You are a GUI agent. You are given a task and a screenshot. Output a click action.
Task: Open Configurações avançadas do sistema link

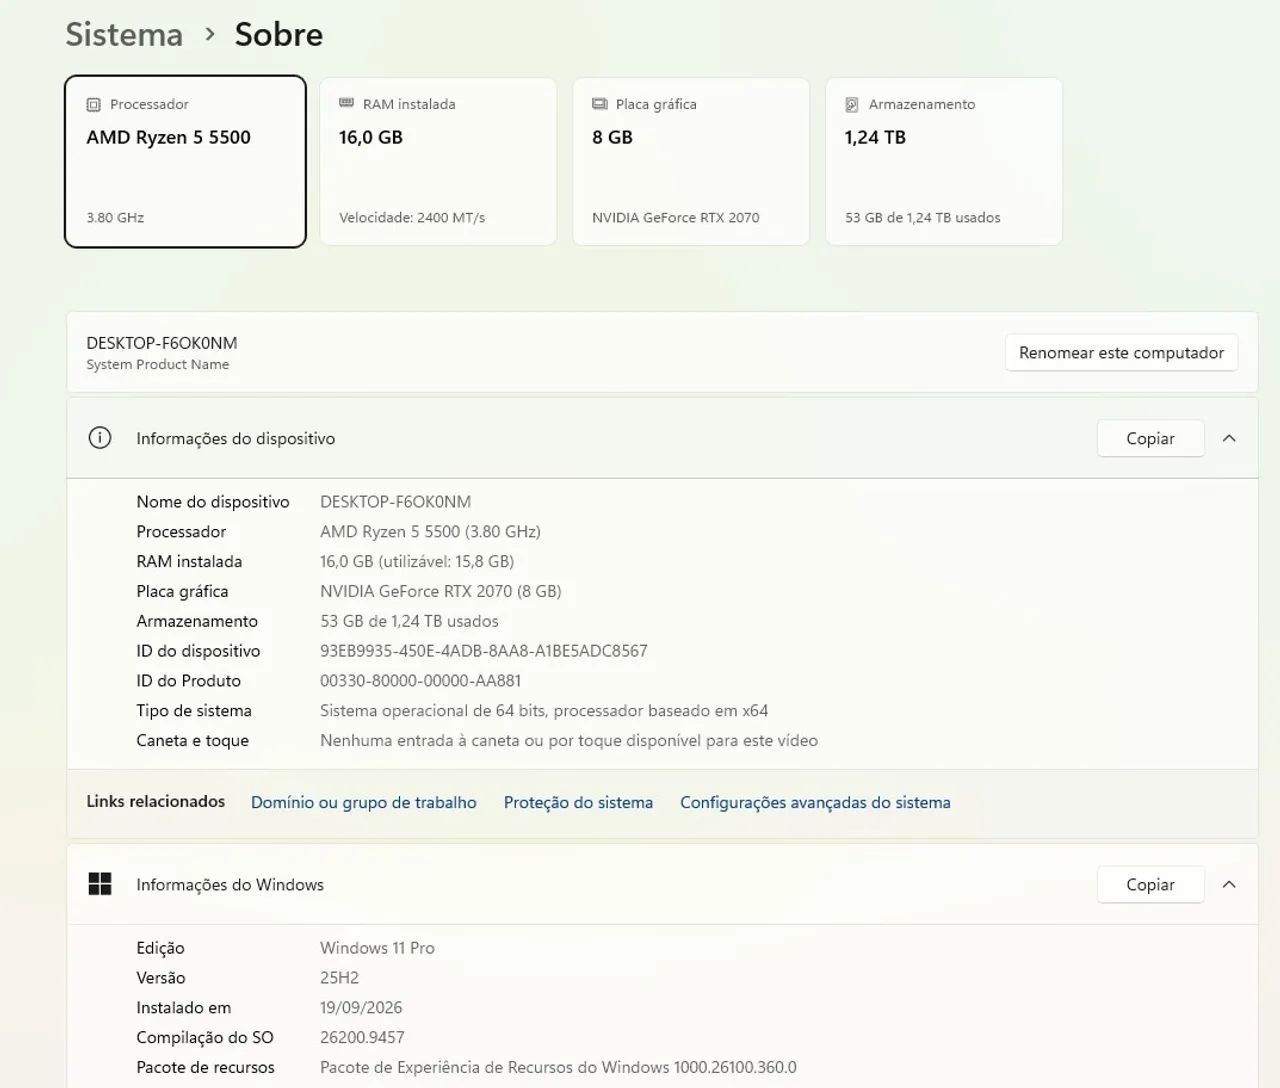click(815, 802)
